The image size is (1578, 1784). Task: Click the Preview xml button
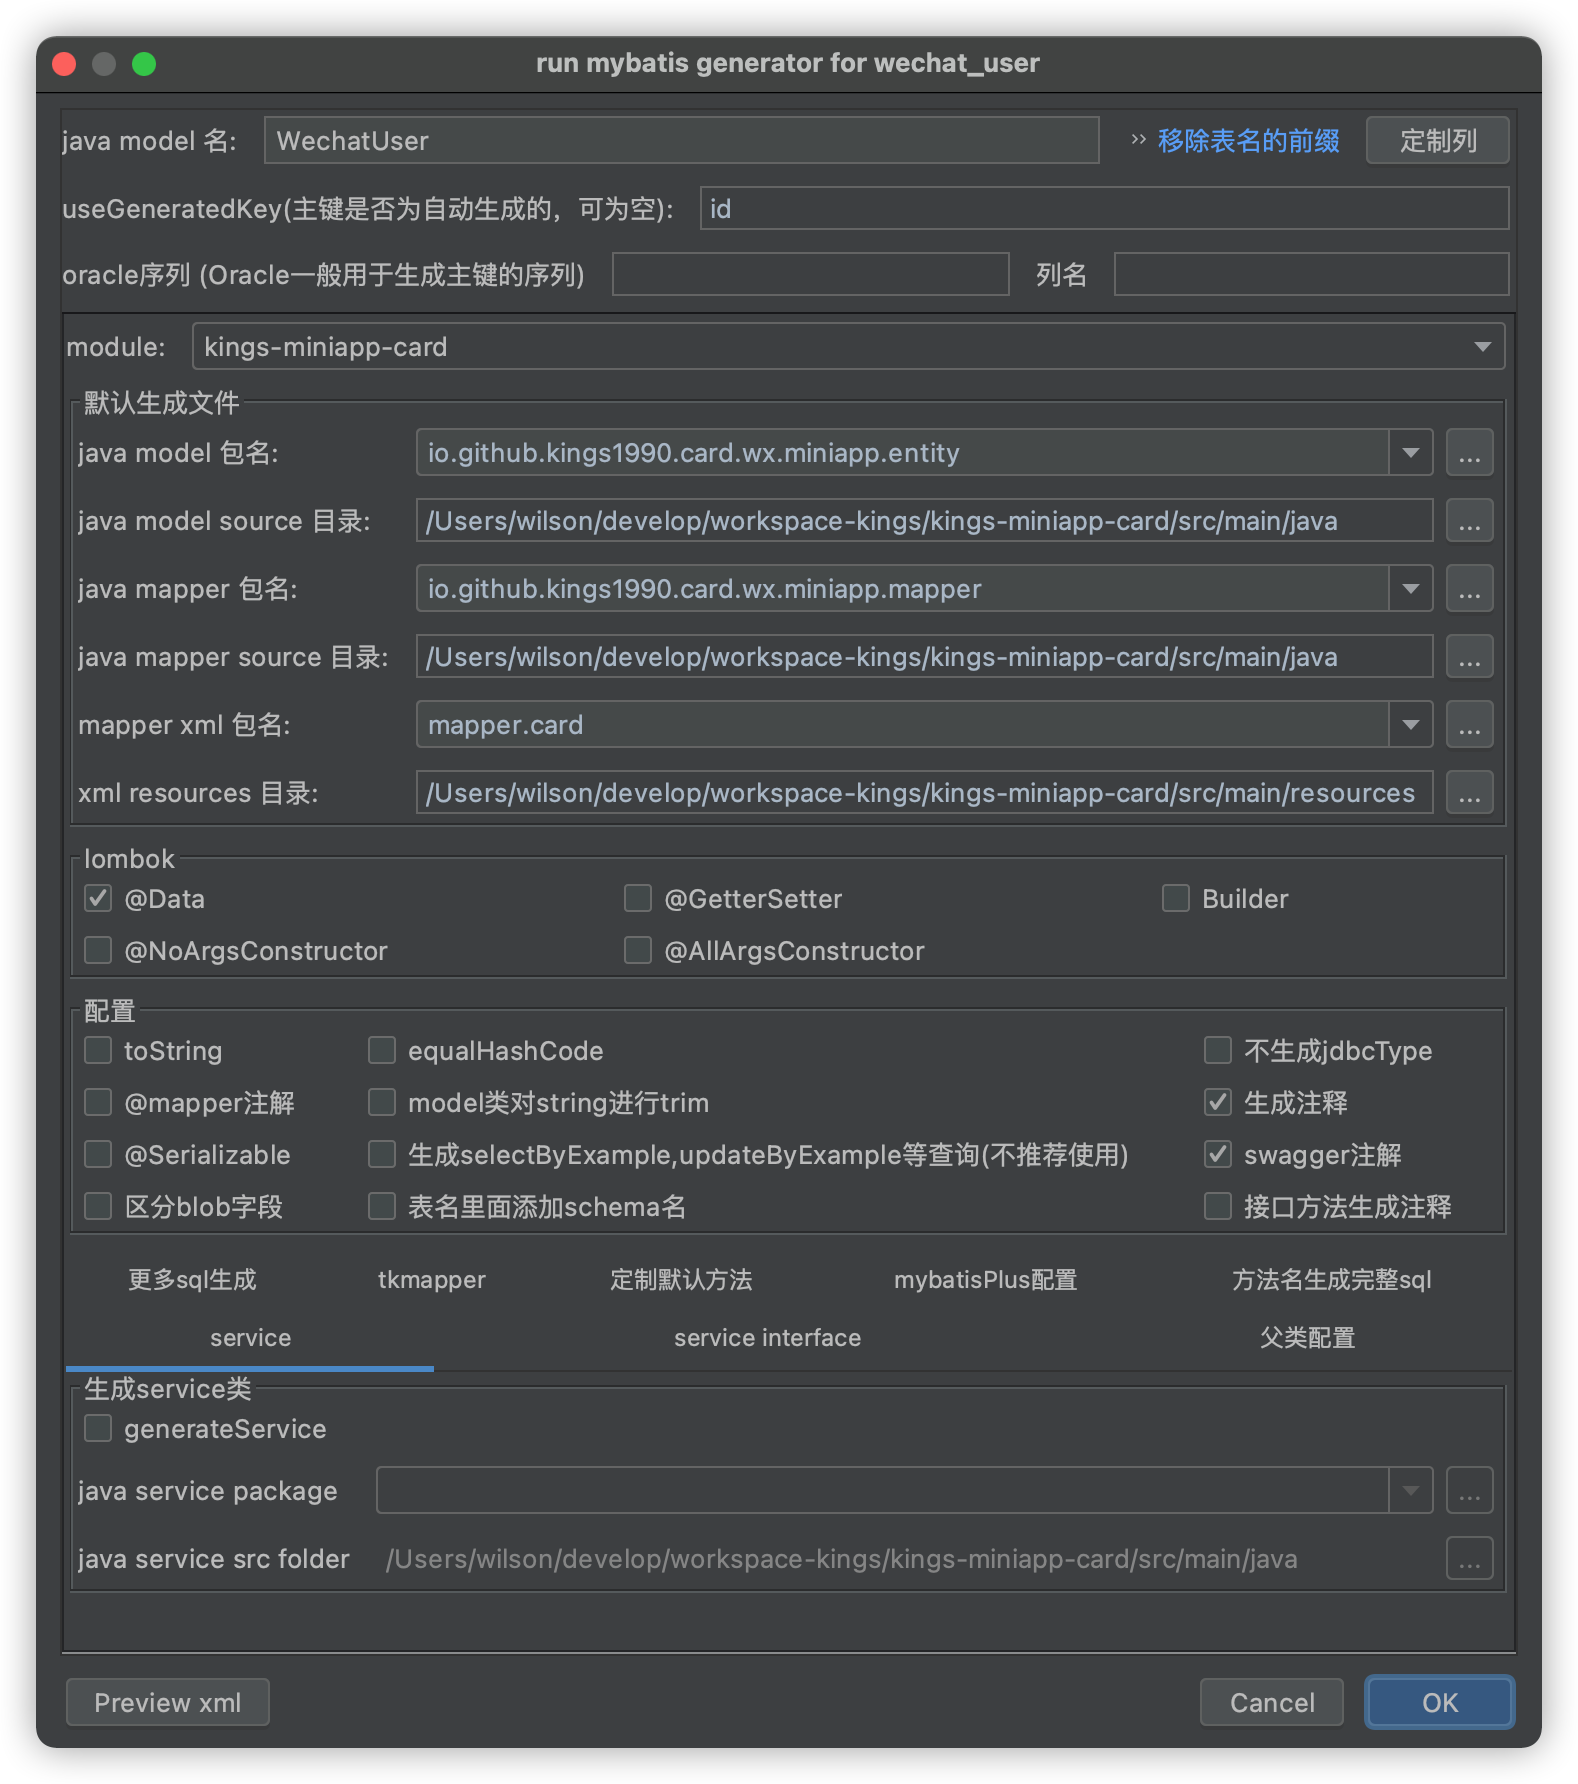click(x=168, y=1702)
